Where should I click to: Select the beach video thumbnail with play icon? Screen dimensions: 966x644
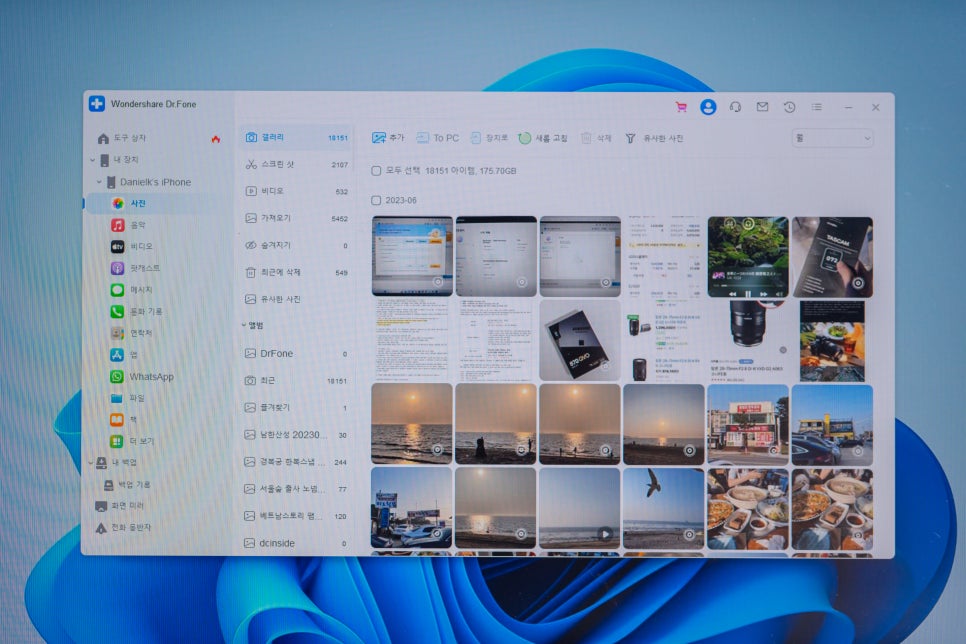580,508
